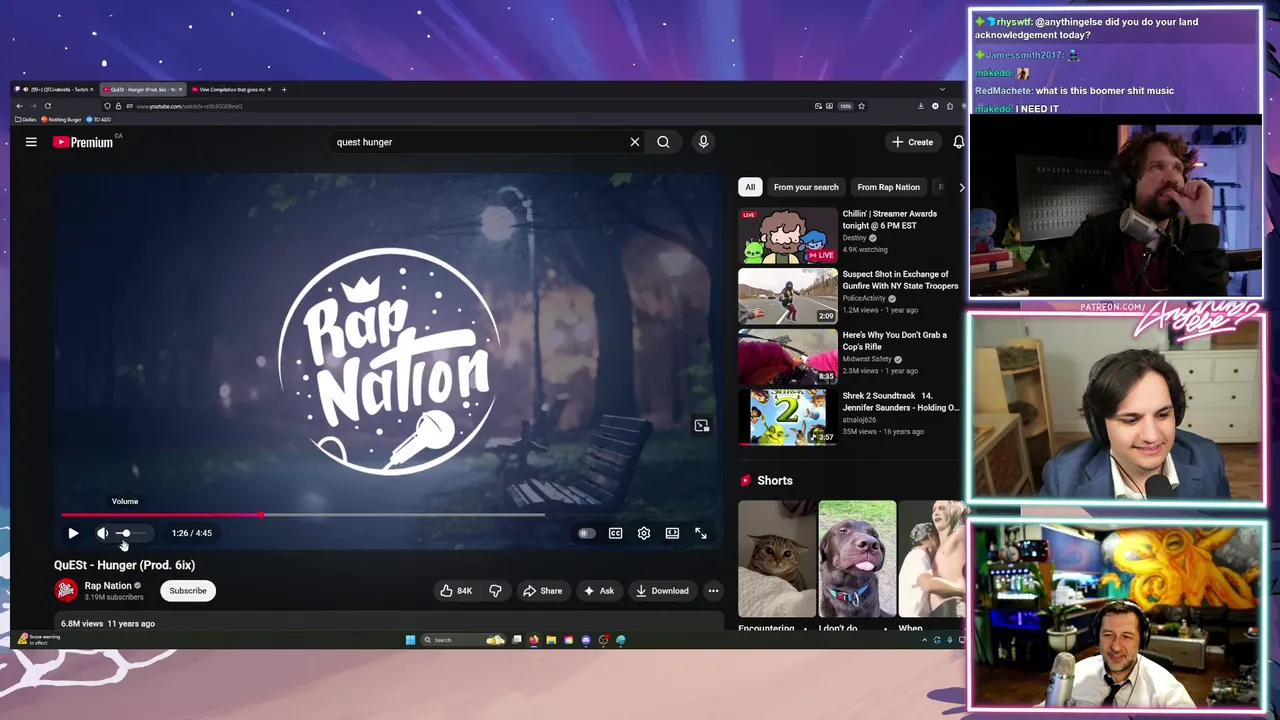The height and width of the screenshot is (720, 1280).
Task: Open more actions three-dot menu
Action: click(x=713, y=590)
